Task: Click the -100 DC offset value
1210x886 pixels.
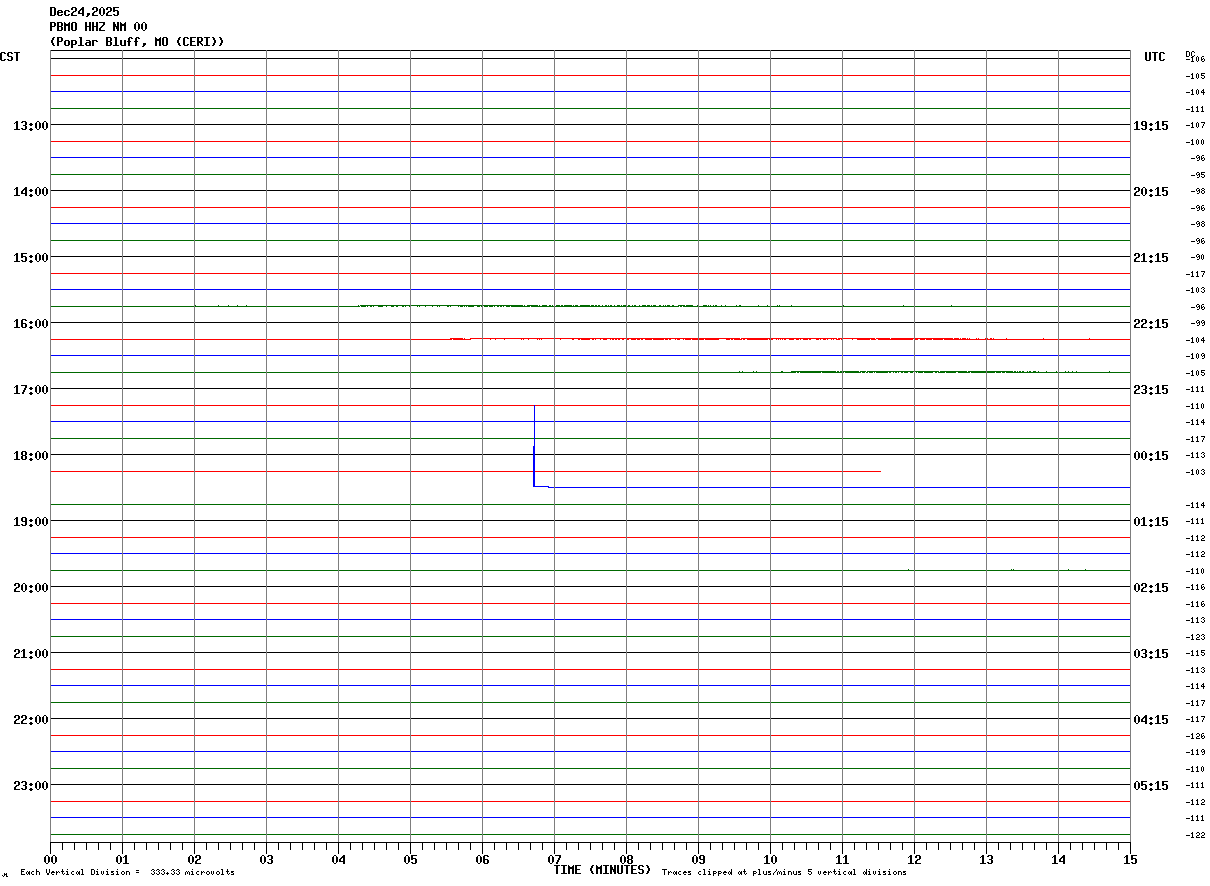Action: 1195,142
